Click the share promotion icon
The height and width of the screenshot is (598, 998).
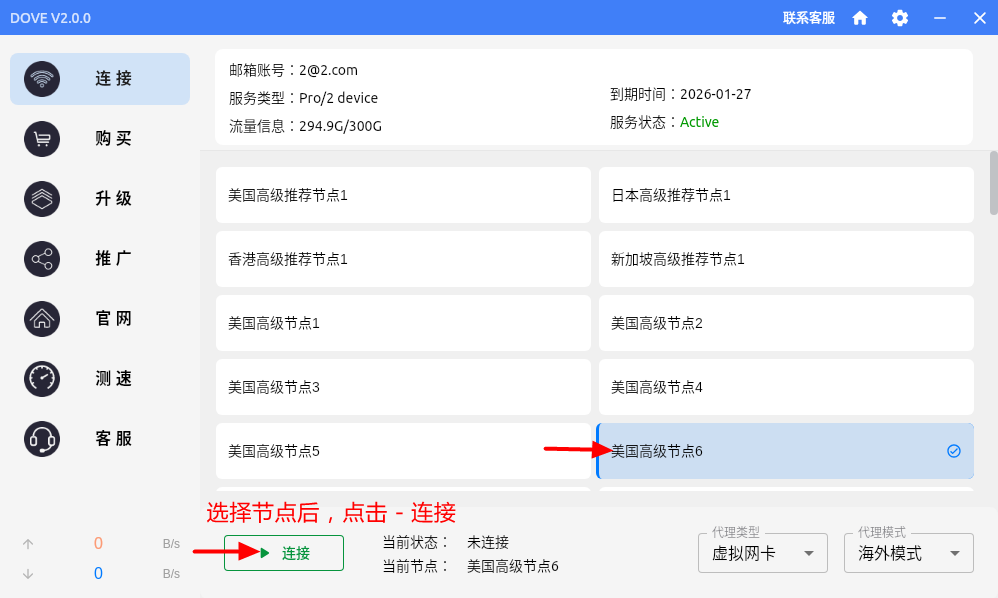click(x=42, y=259)
